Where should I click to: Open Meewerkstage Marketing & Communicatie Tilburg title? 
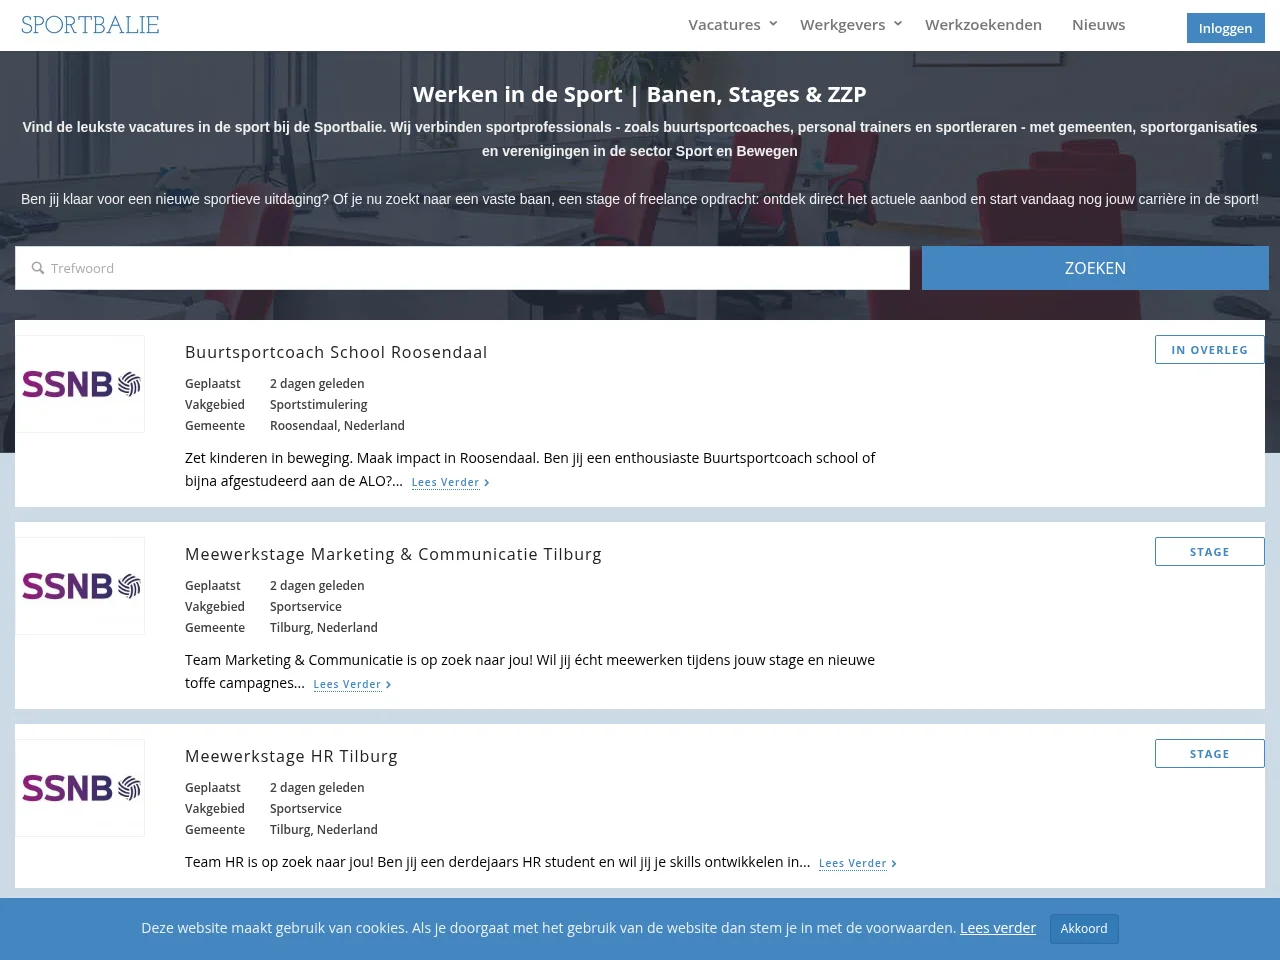[x=393, y=554]
